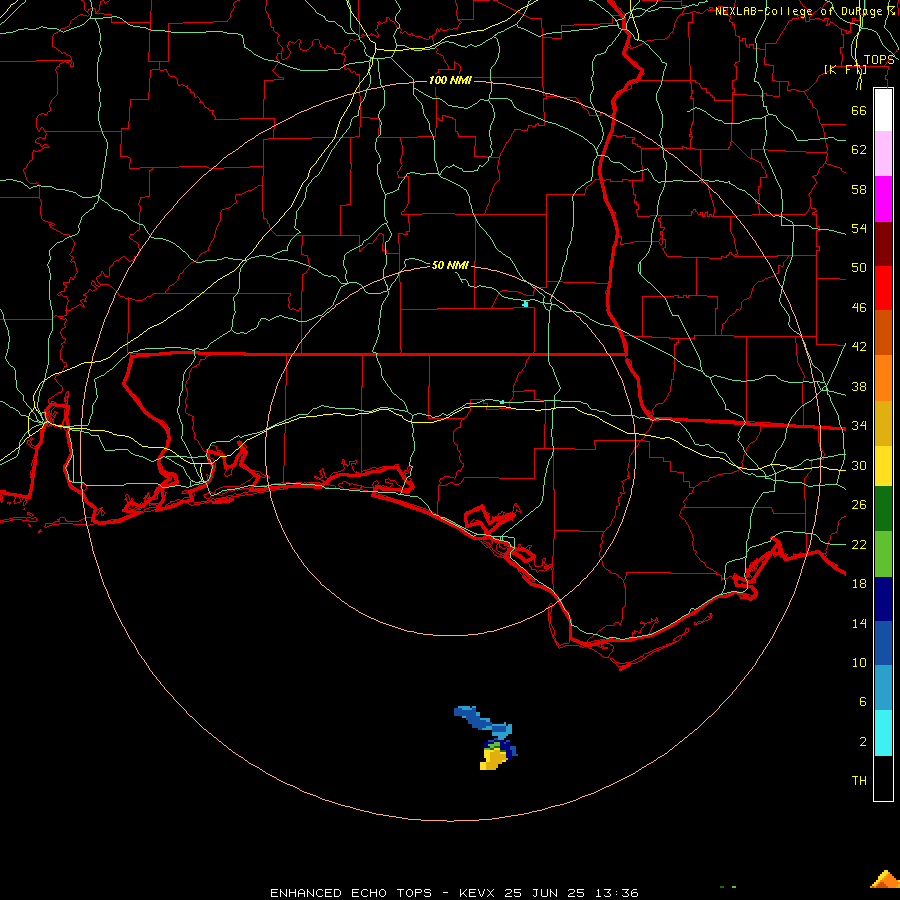Screen dimensions: 900x900
Task: Click the magenta legend swatch
Action: coord(883,199)
